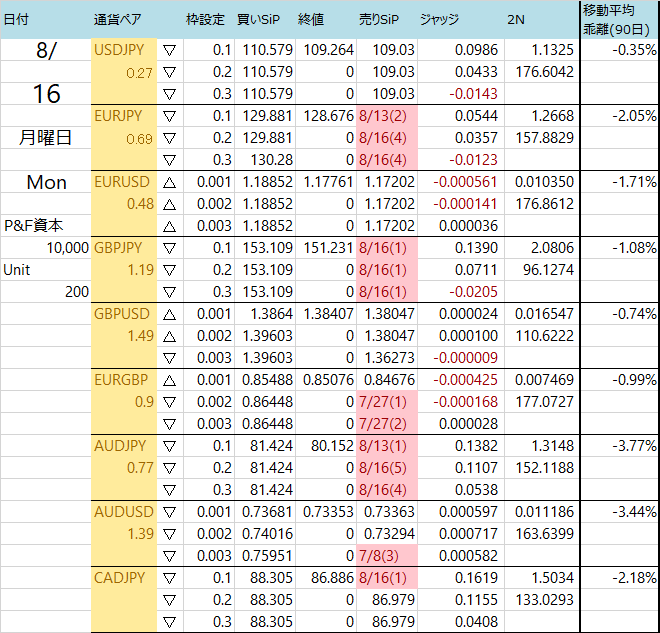Click the up triangle in the GBPUSD row
Screen dimensions: 660x633
tap(169, 314)
